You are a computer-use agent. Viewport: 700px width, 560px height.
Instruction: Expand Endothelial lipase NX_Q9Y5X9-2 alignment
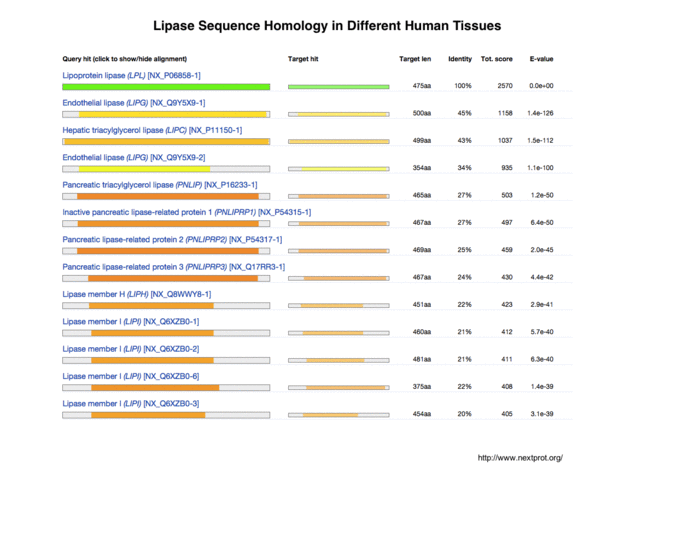134,157
